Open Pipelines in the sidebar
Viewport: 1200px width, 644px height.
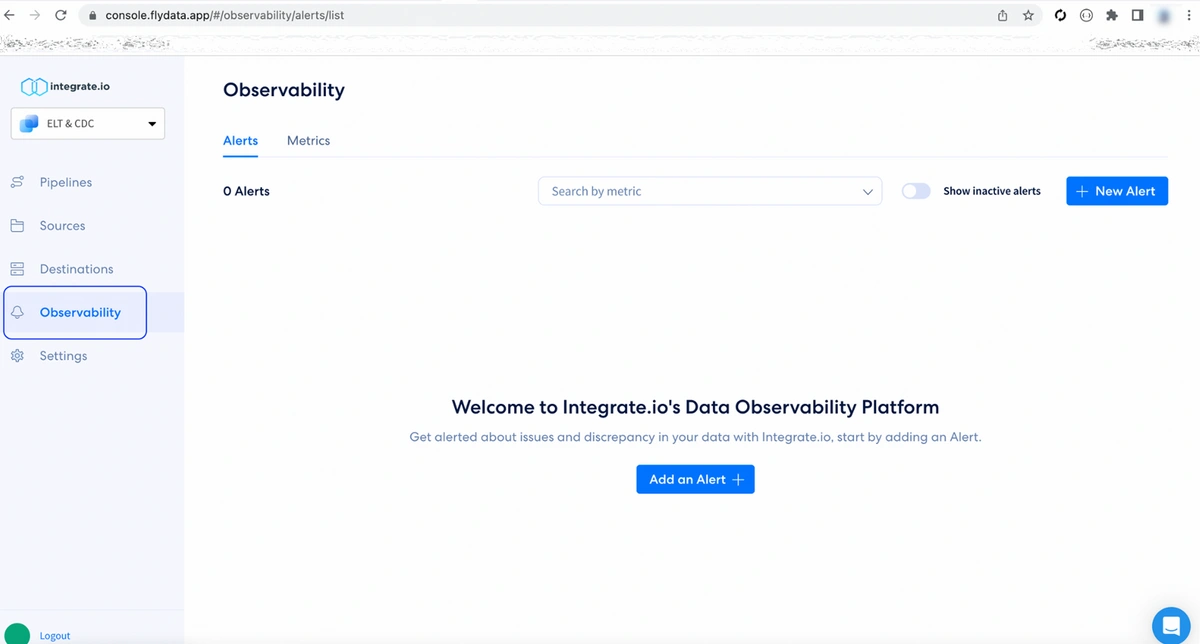(x=66, y=182)
